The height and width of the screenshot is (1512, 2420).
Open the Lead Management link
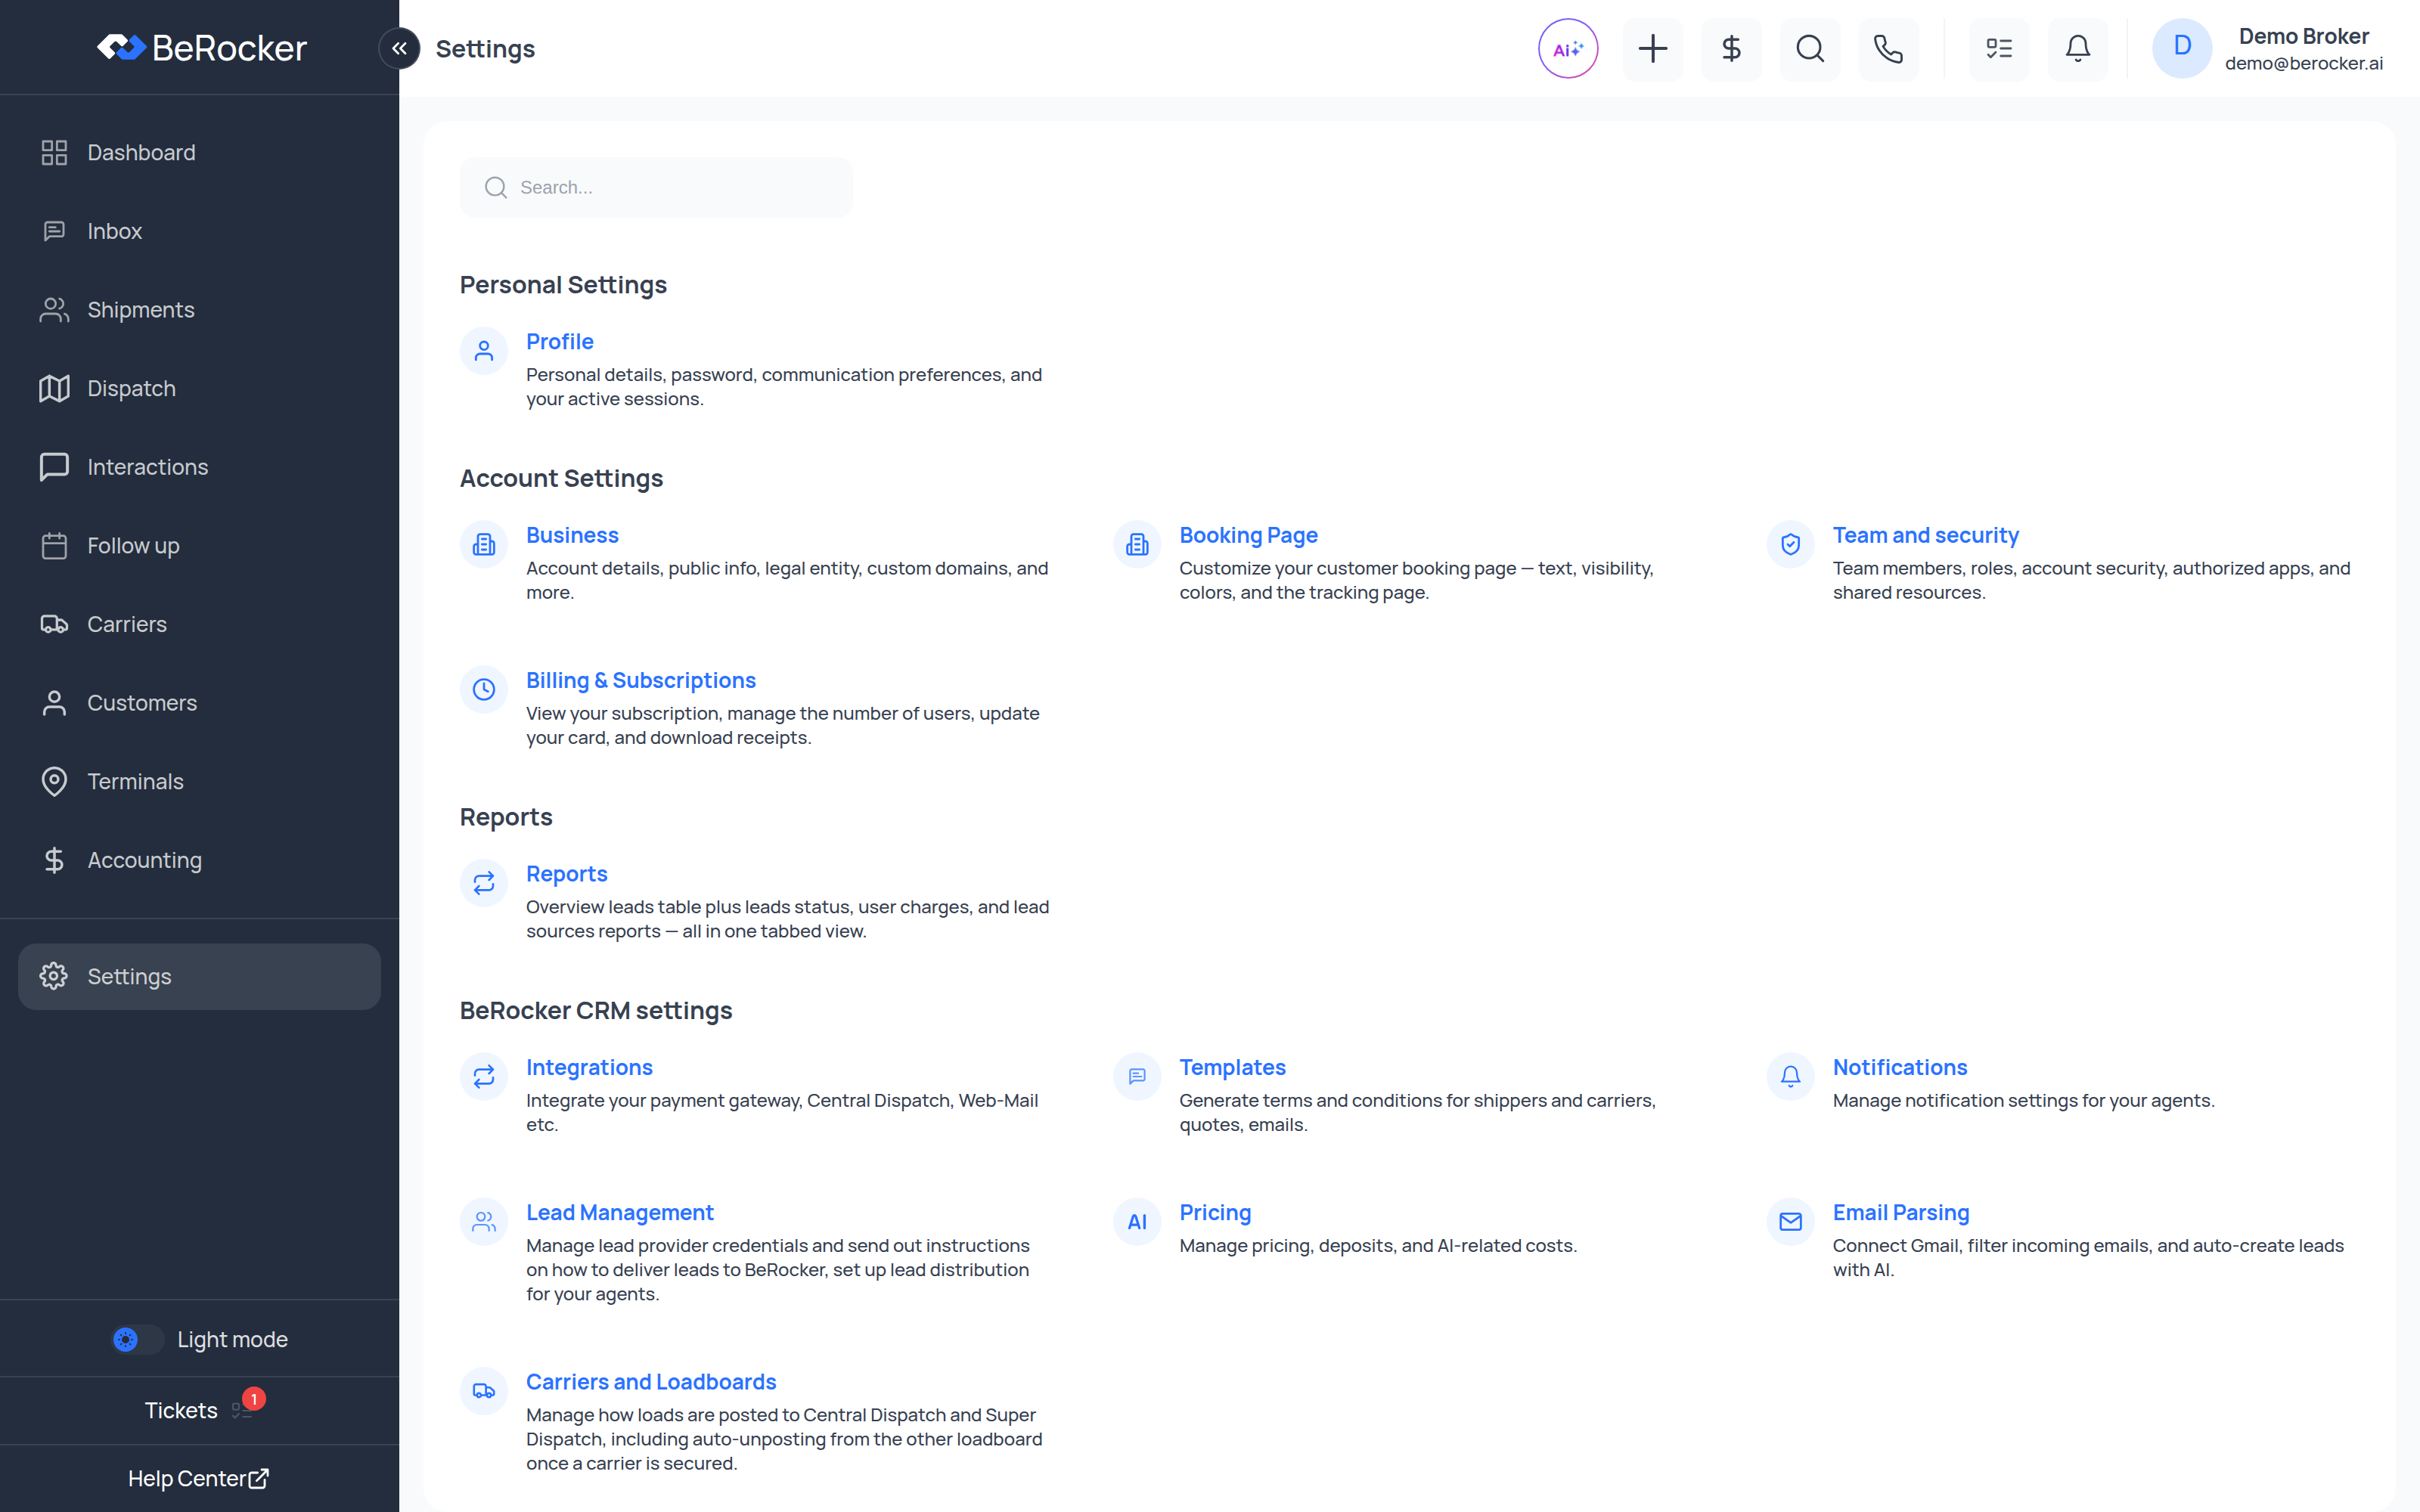click(x=620, y=1212)
